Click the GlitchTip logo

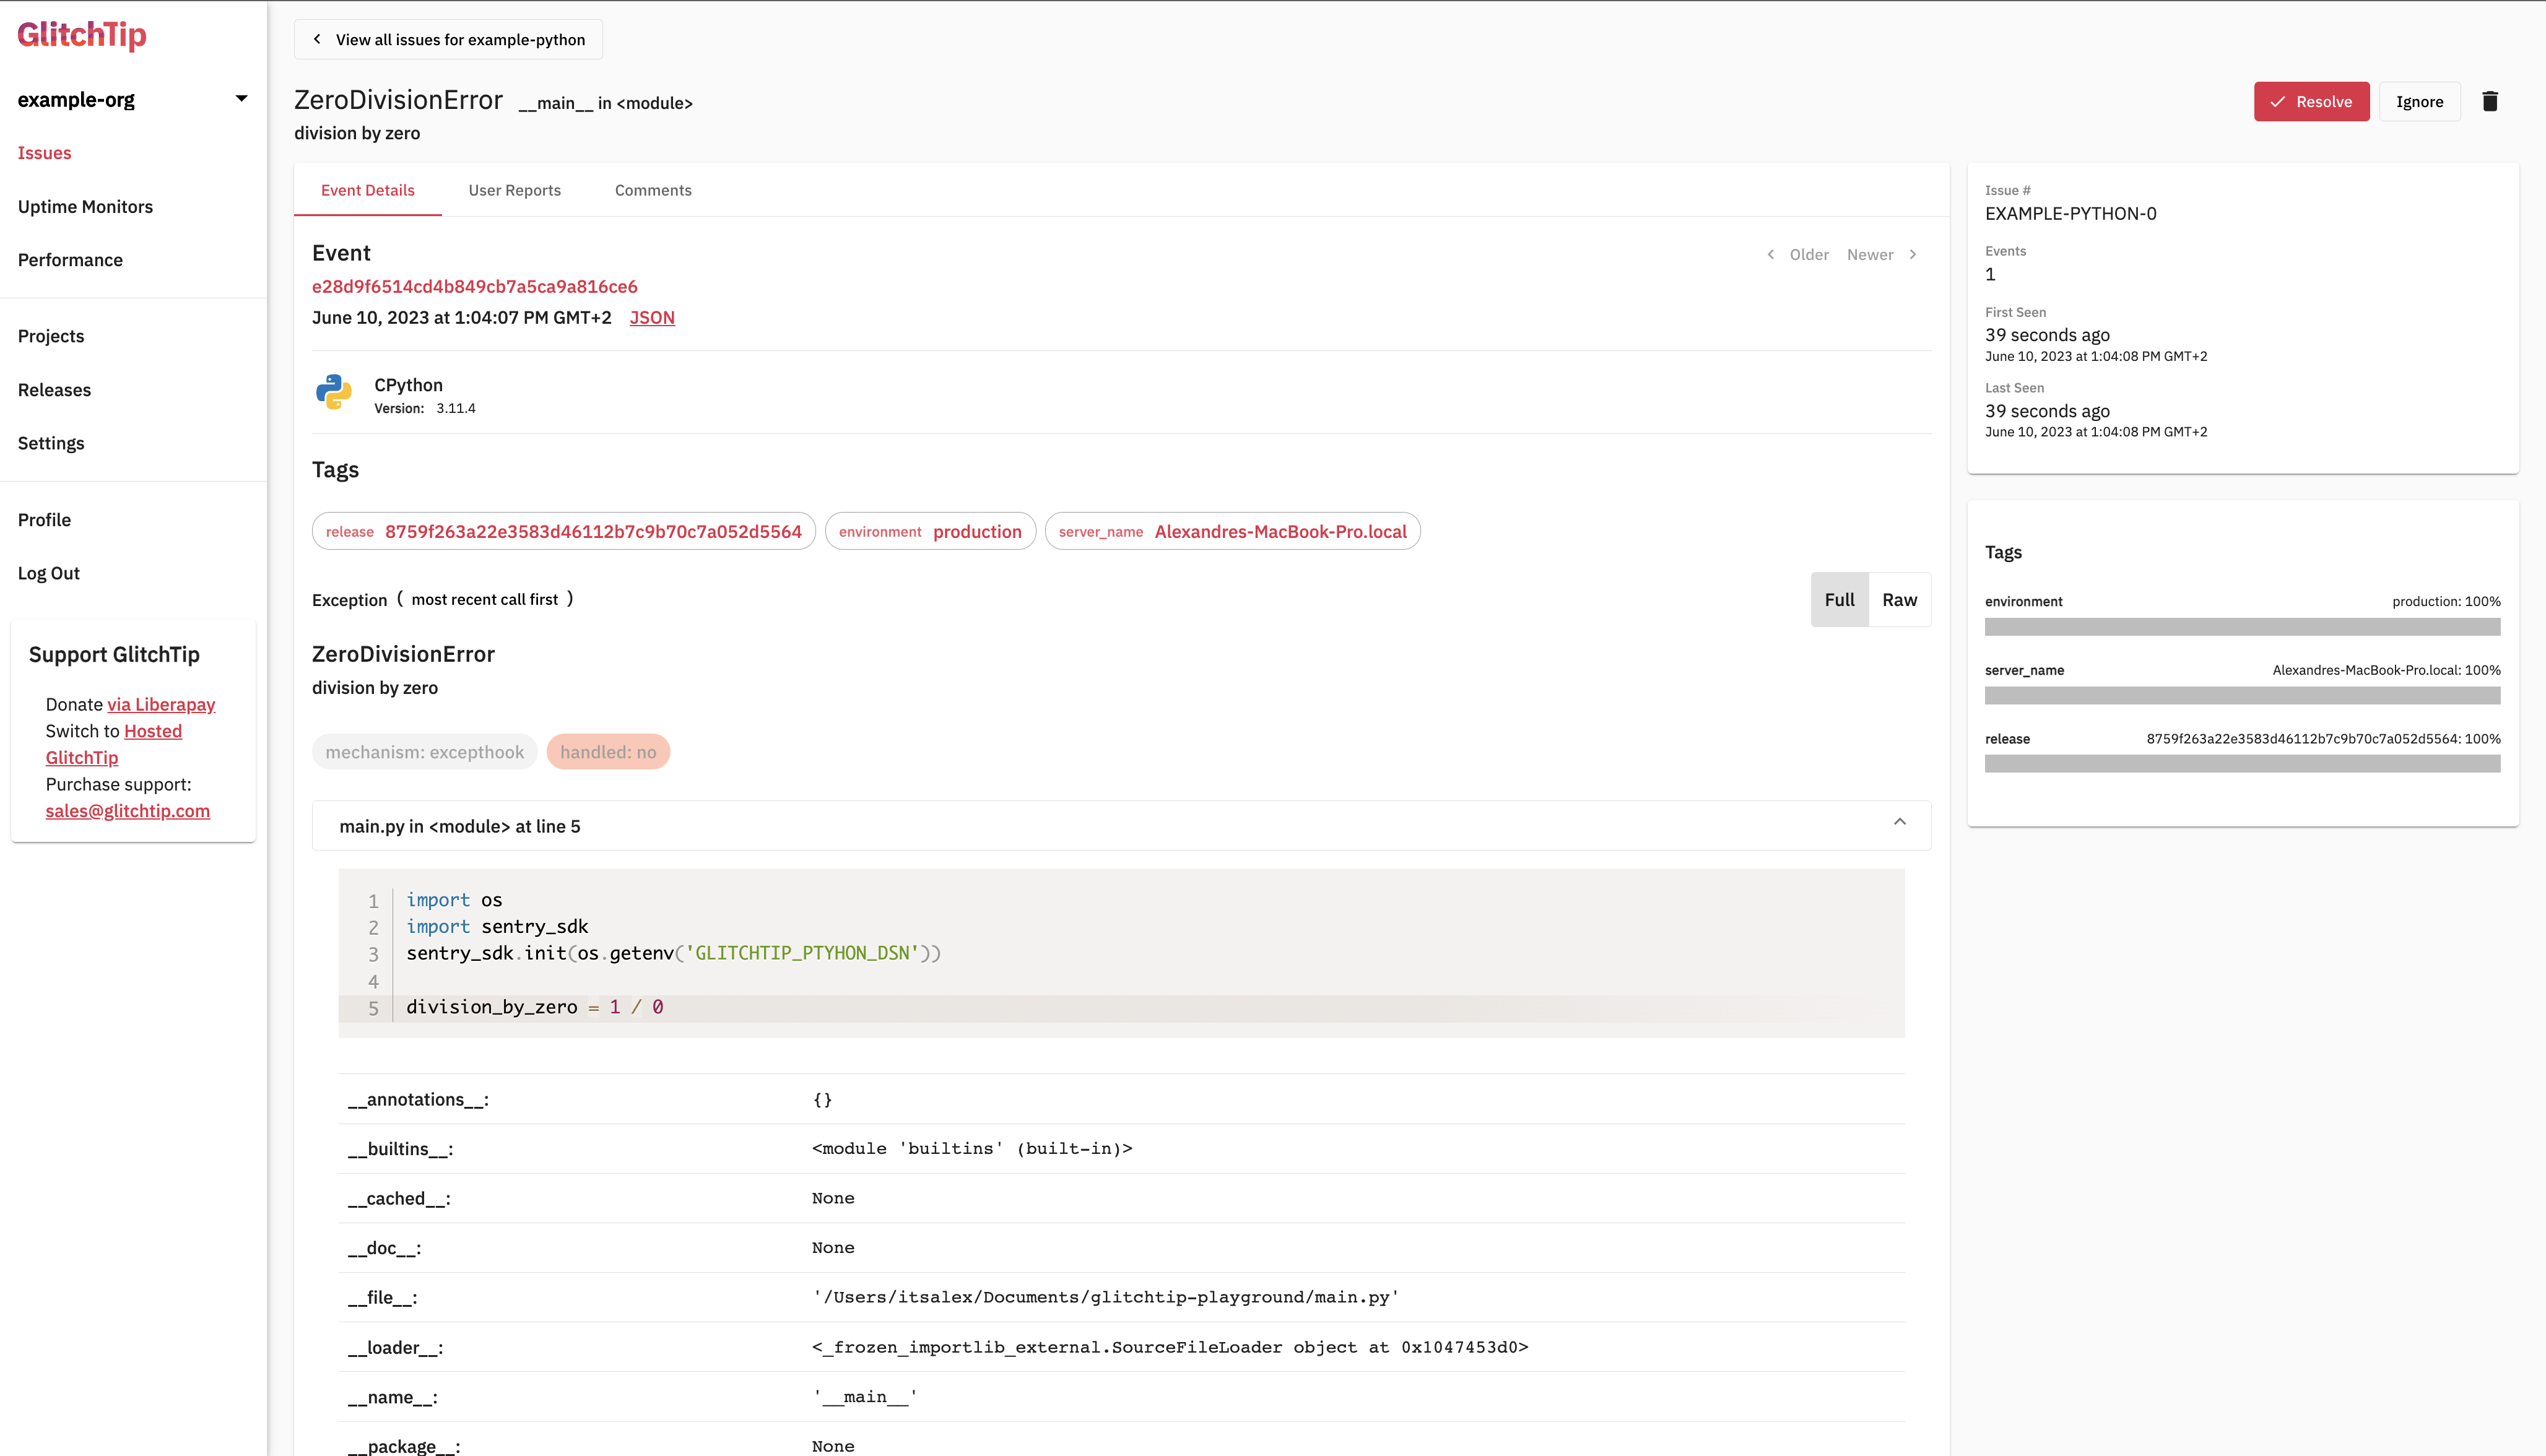(x=82, y=34)
